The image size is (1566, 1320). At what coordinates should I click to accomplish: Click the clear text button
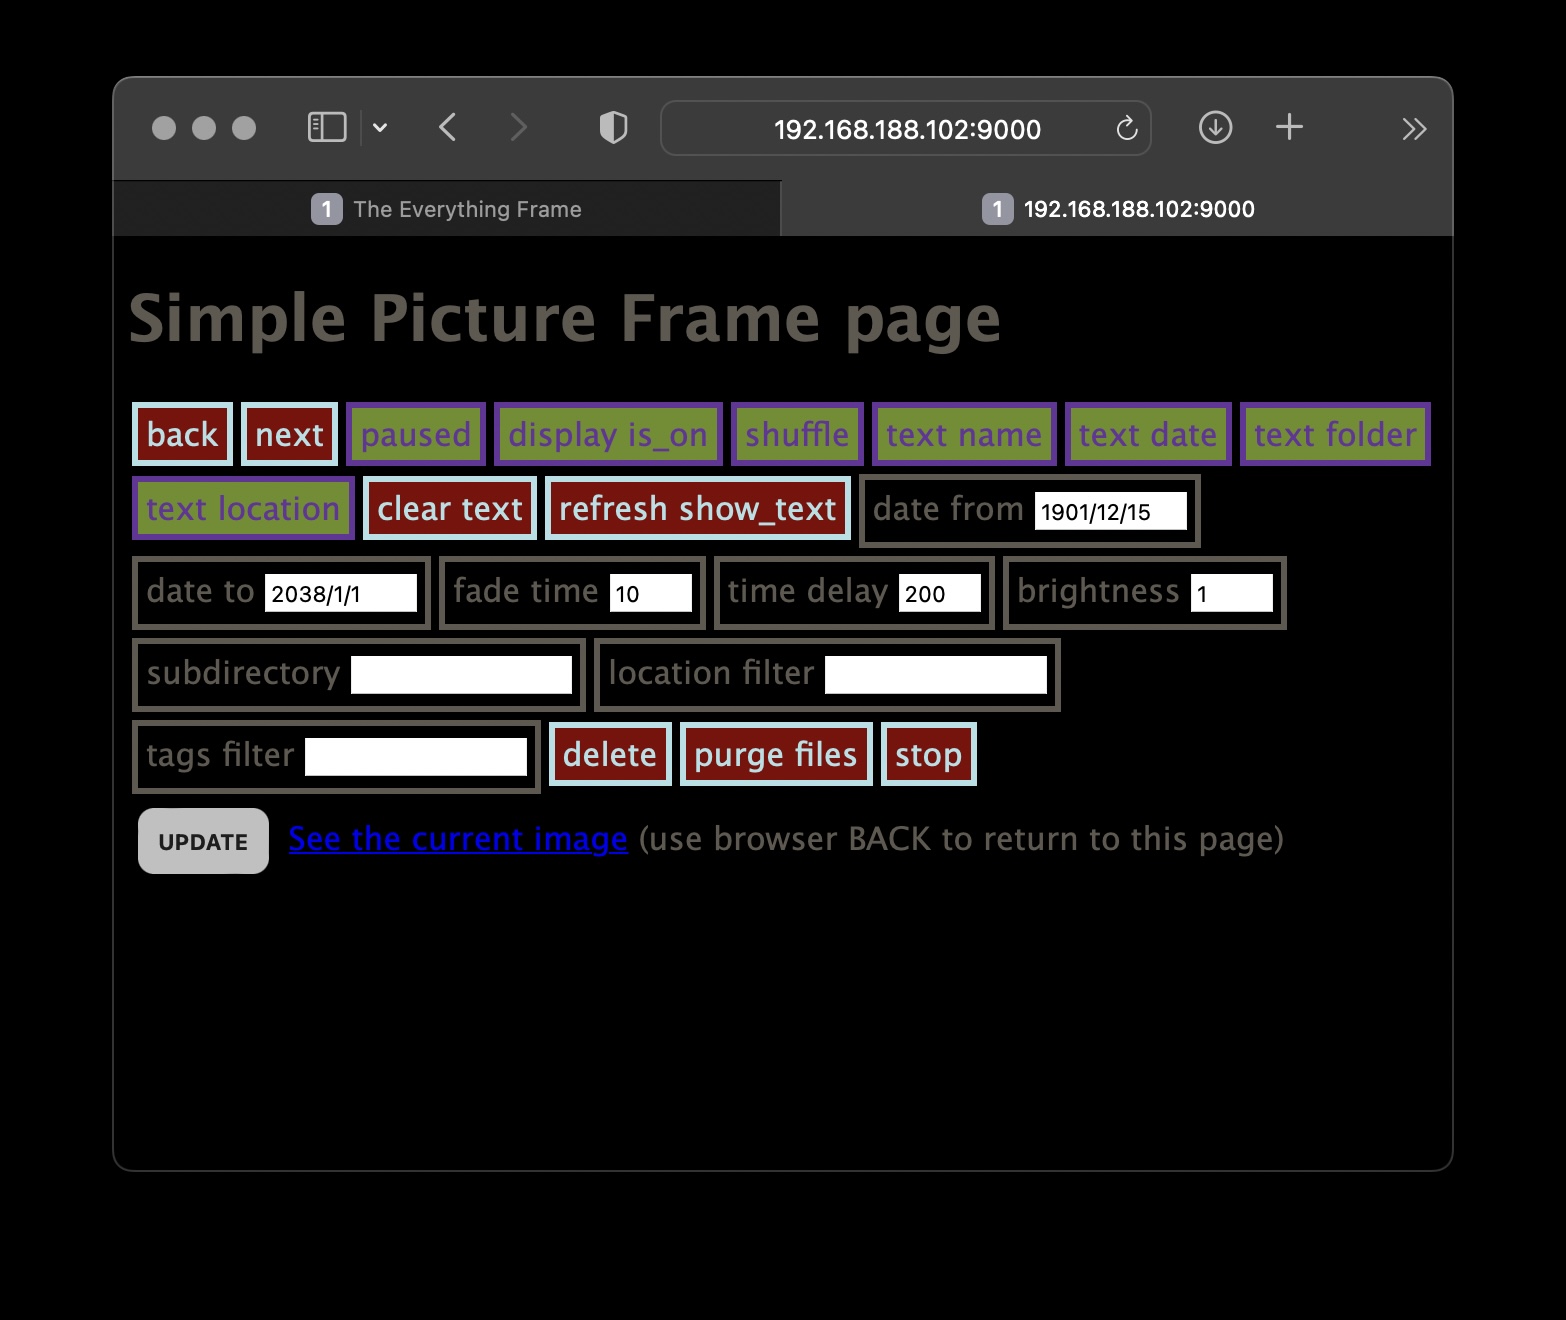pos(450,508)
